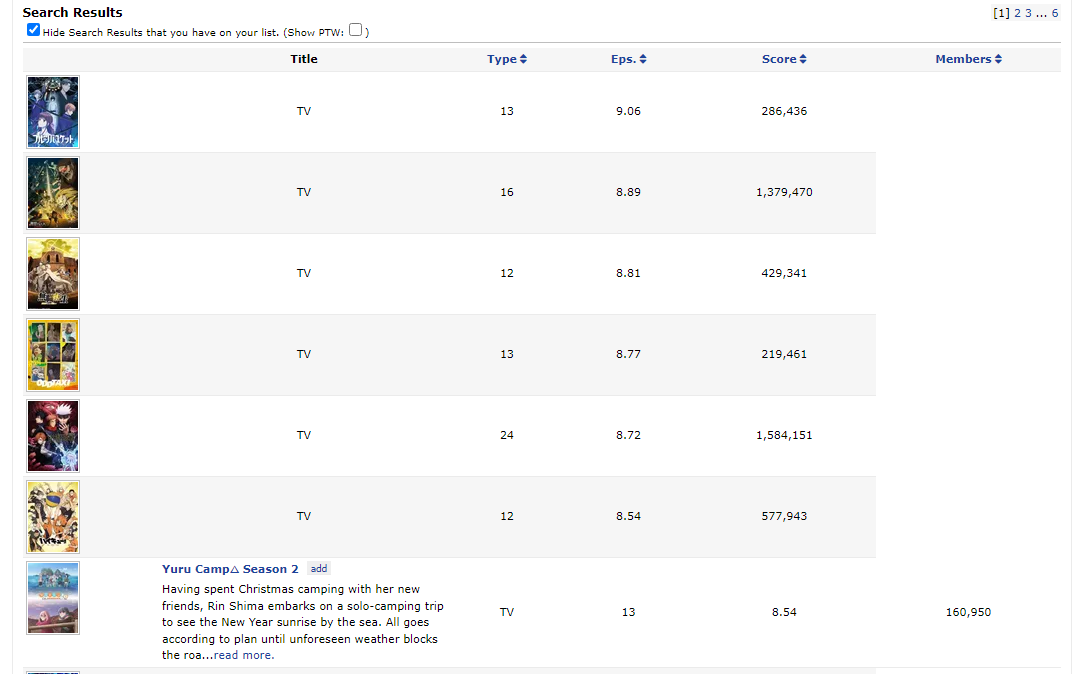This screenshot has width=1072, height=674.
Task: Enable the Show PTW checkbox
Action: (355, 30)
